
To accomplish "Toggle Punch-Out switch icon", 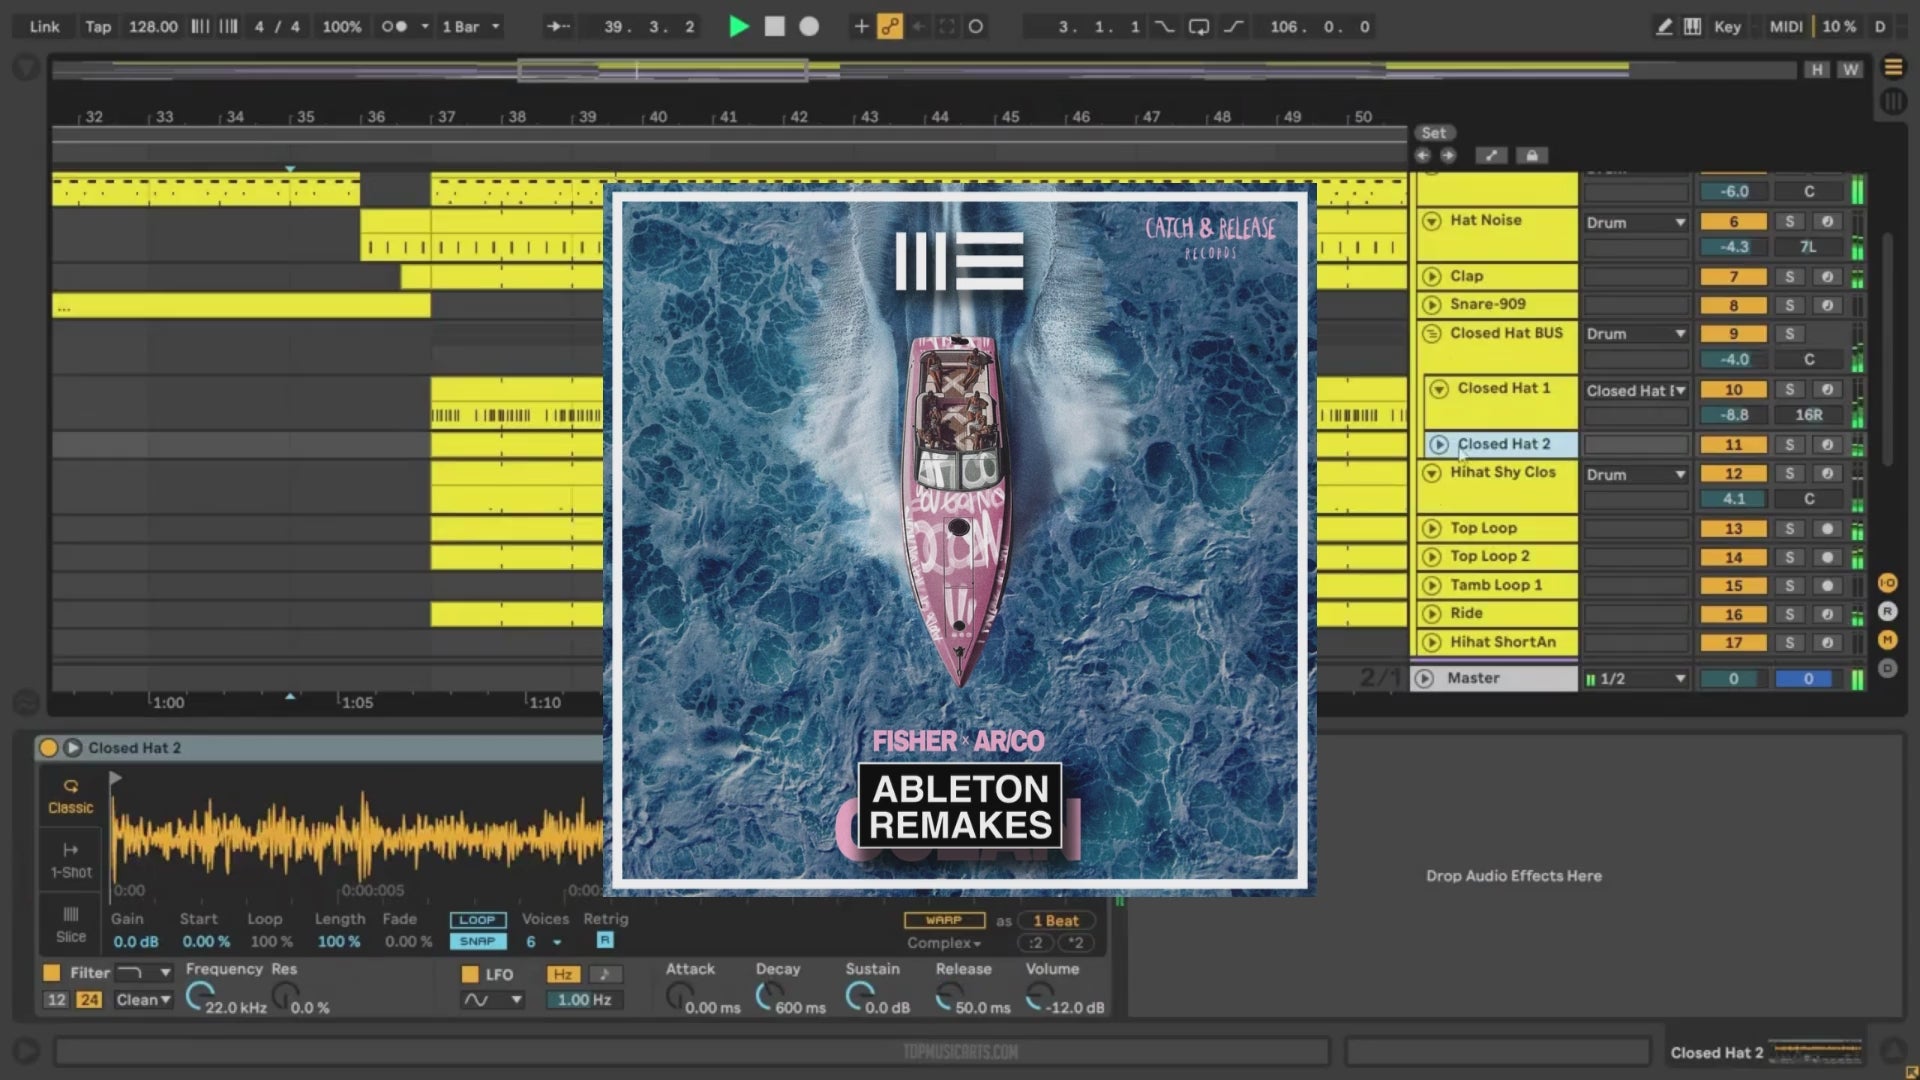I will coord(1233,27).
